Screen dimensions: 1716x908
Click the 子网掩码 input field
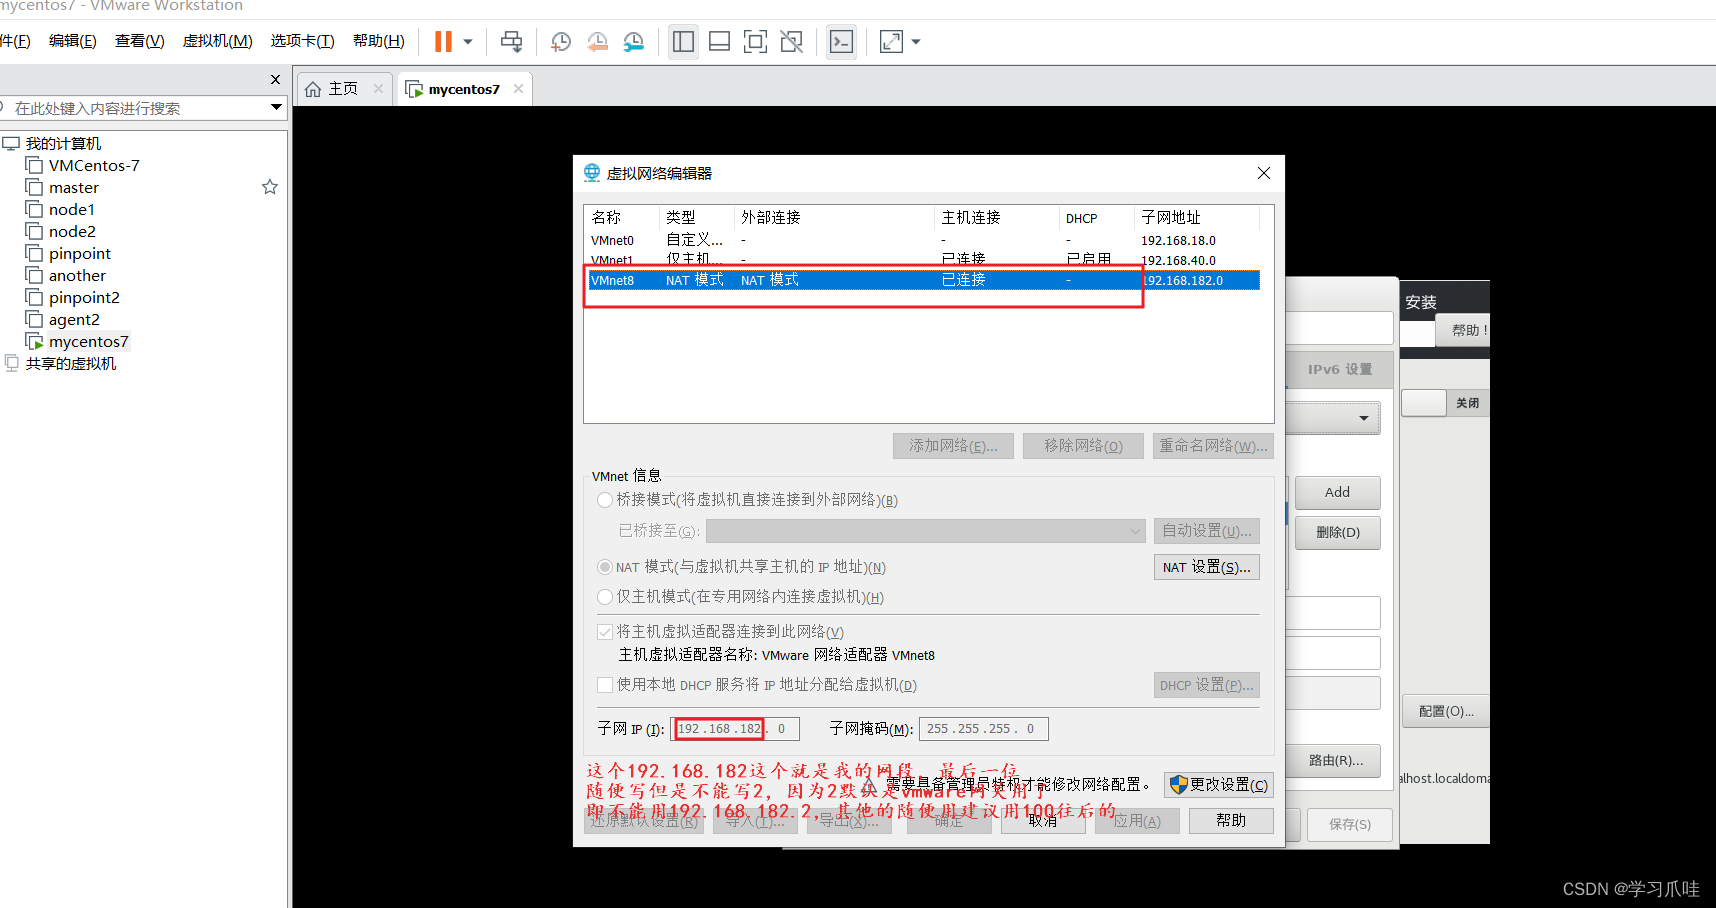point(984,729)
